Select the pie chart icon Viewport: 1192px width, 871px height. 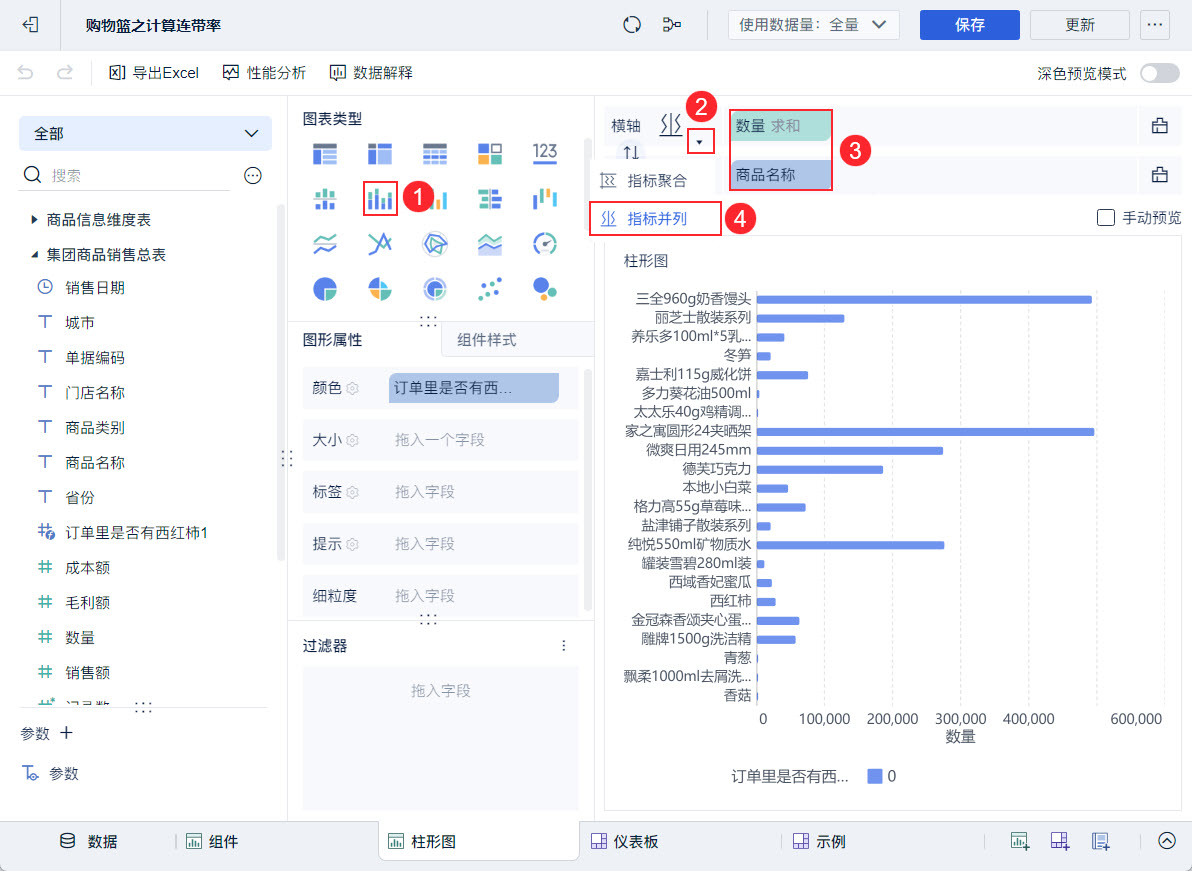tap(325, 289)
